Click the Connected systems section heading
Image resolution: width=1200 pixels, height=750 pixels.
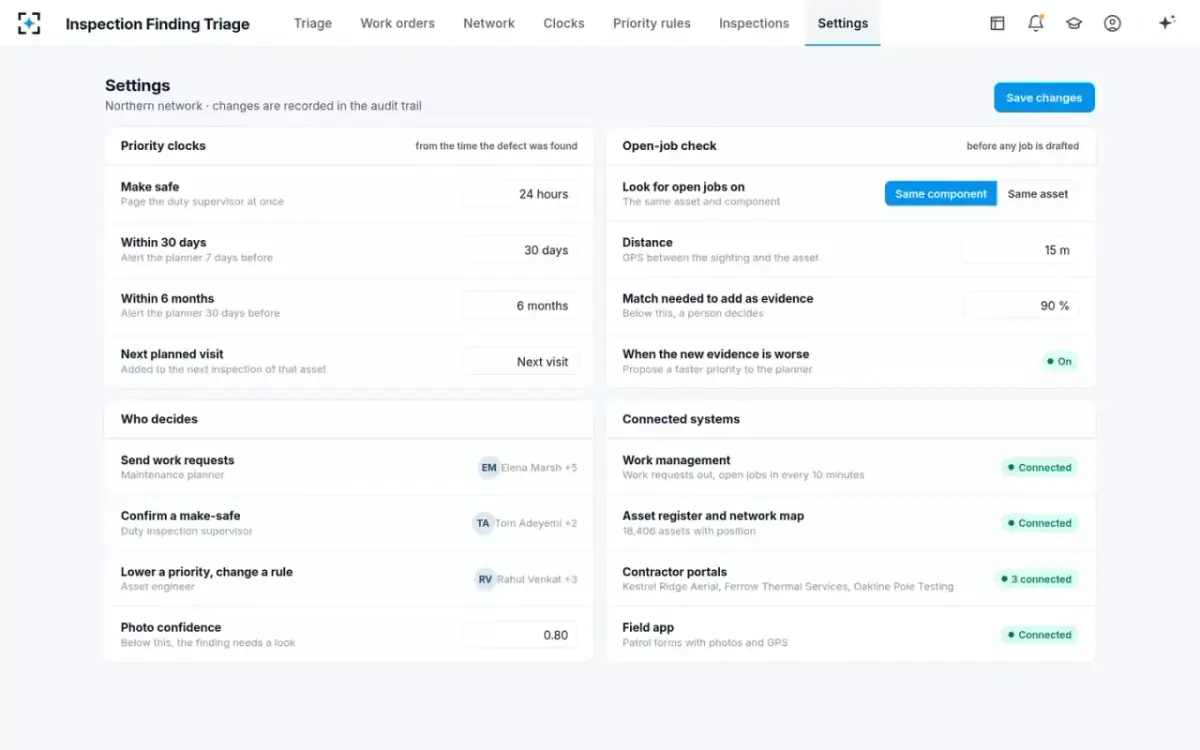681,419
